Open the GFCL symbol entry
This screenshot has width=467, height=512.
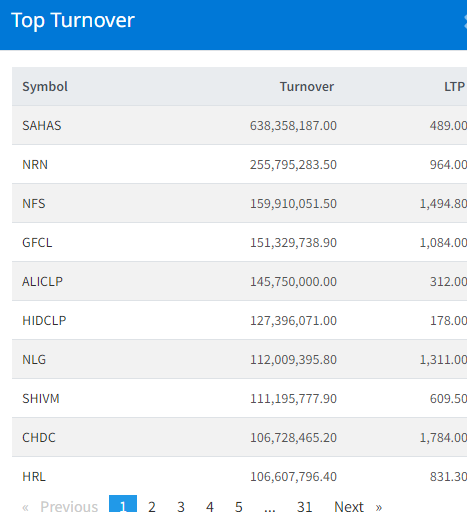(x=37, y=243)
